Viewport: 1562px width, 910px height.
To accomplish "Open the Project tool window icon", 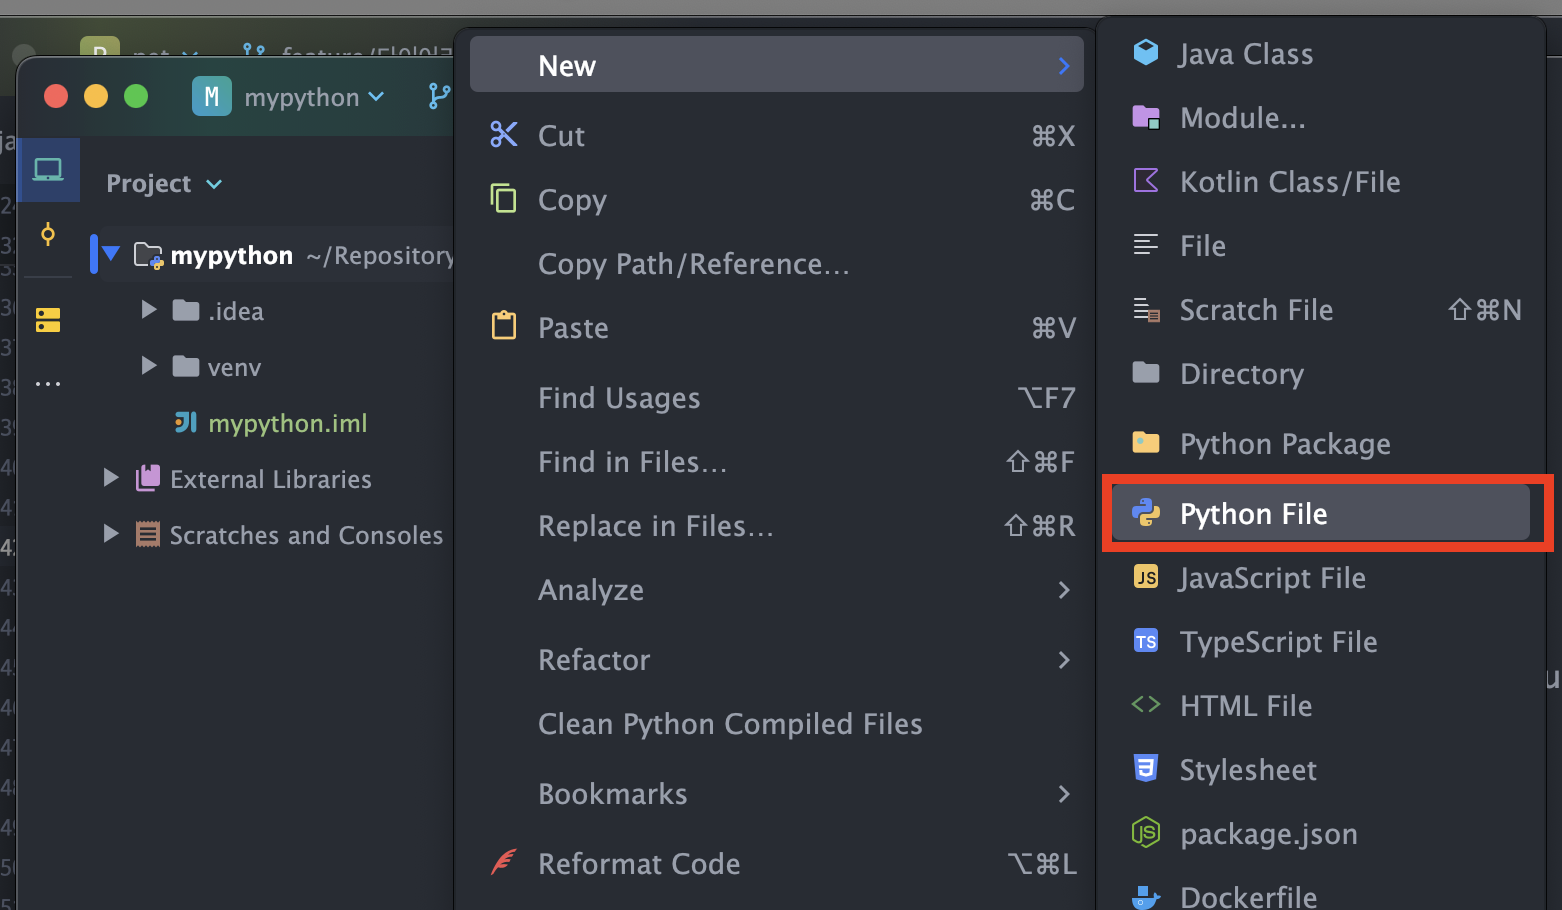I will point(48,170).
